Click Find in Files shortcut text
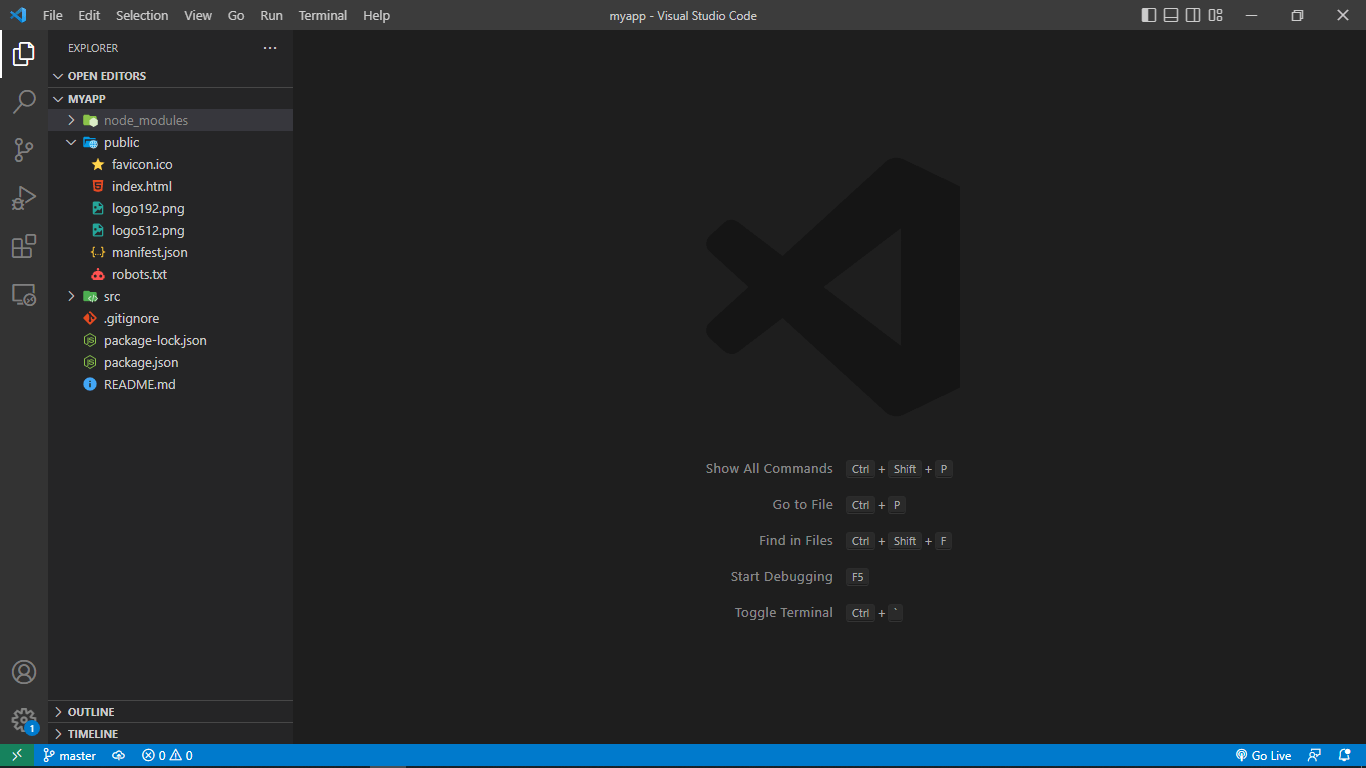The image size is (1366, 768). click(x=796, y=541)
